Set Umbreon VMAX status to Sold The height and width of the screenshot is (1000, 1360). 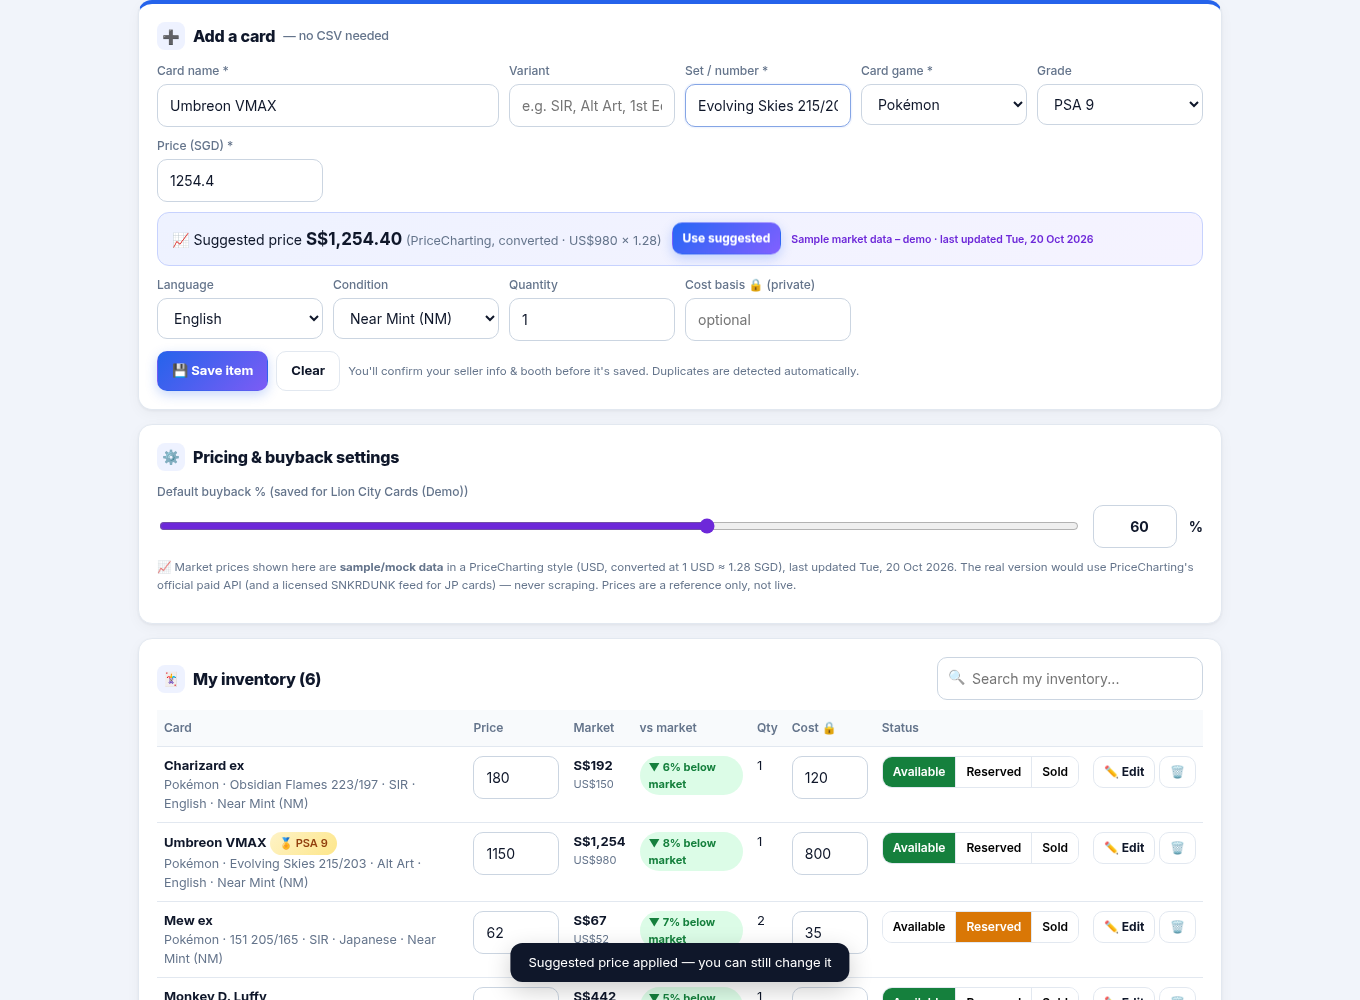click(x=1055, y=848)
